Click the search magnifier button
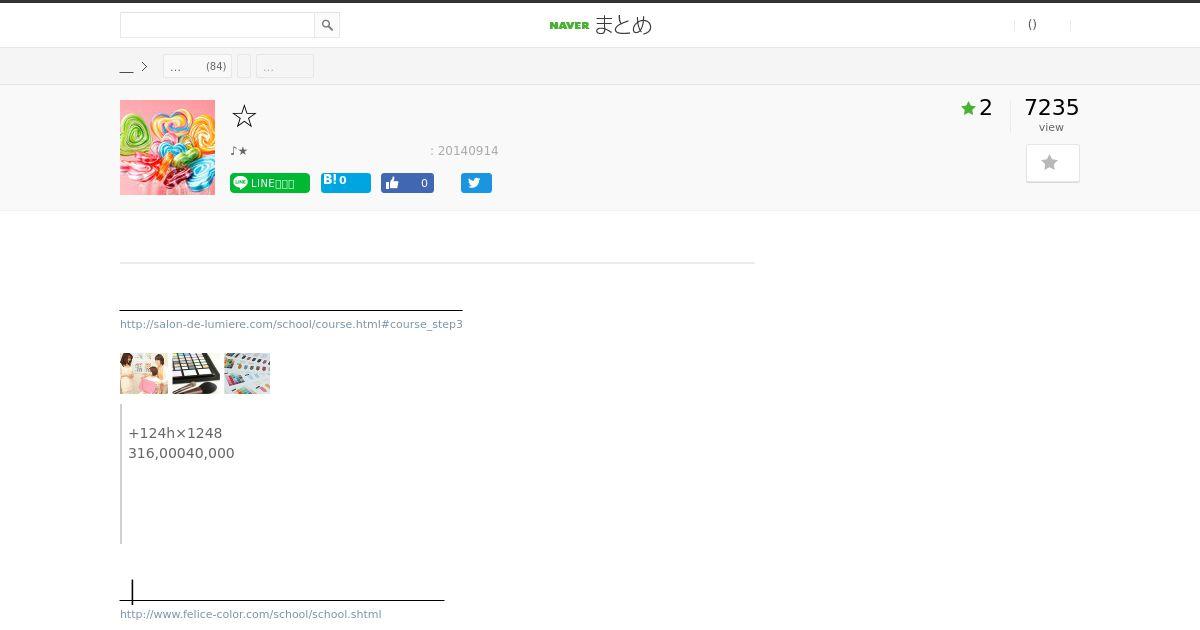 [327, 25]
